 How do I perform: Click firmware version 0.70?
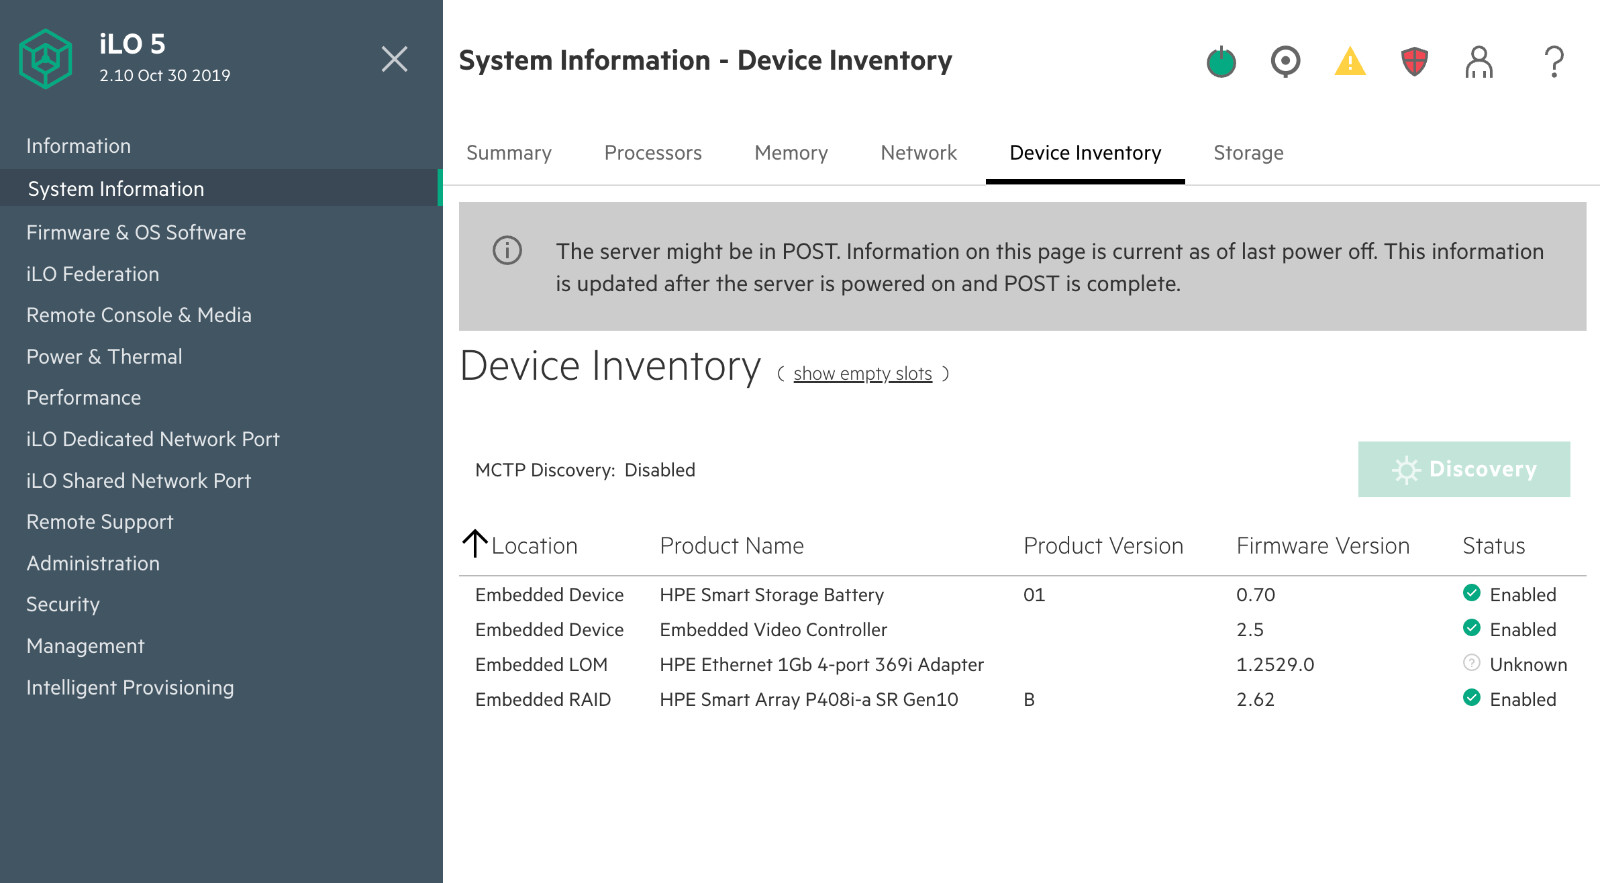click(1255, 595)
